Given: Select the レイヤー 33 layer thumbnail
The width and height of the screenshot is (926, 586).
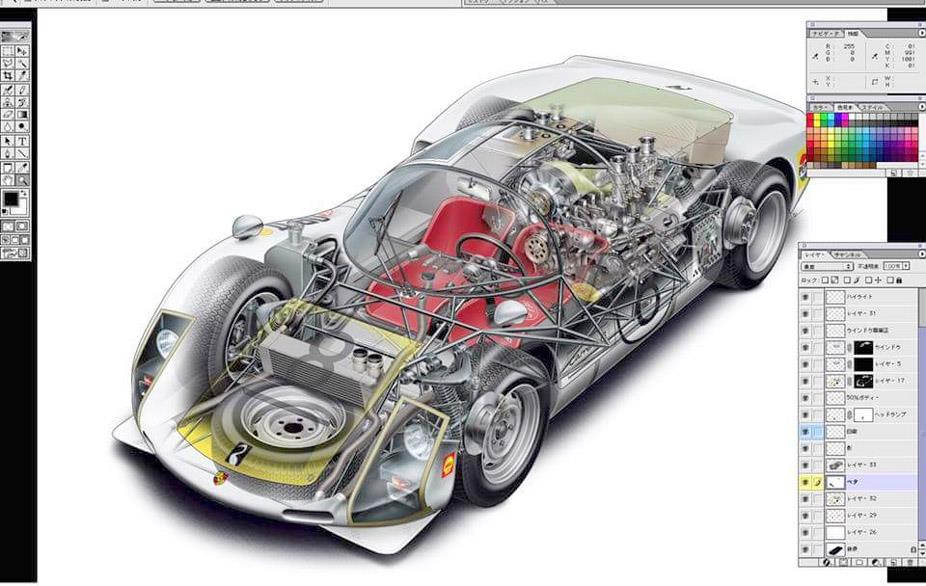Looking at the screenshot, I should click(x=835, y=465).
